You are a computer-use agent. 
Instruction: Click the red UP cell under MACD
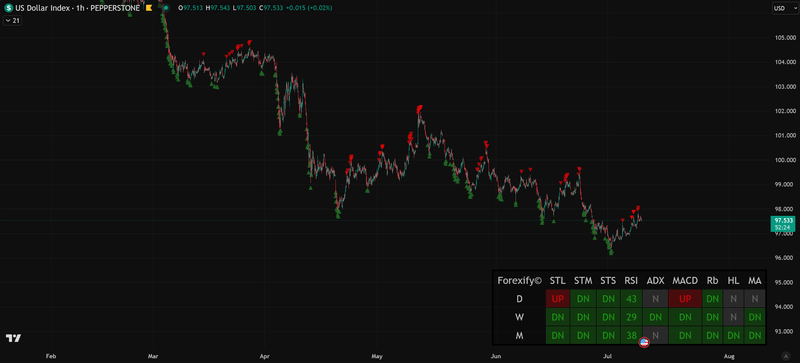click(x=685, y=299)
